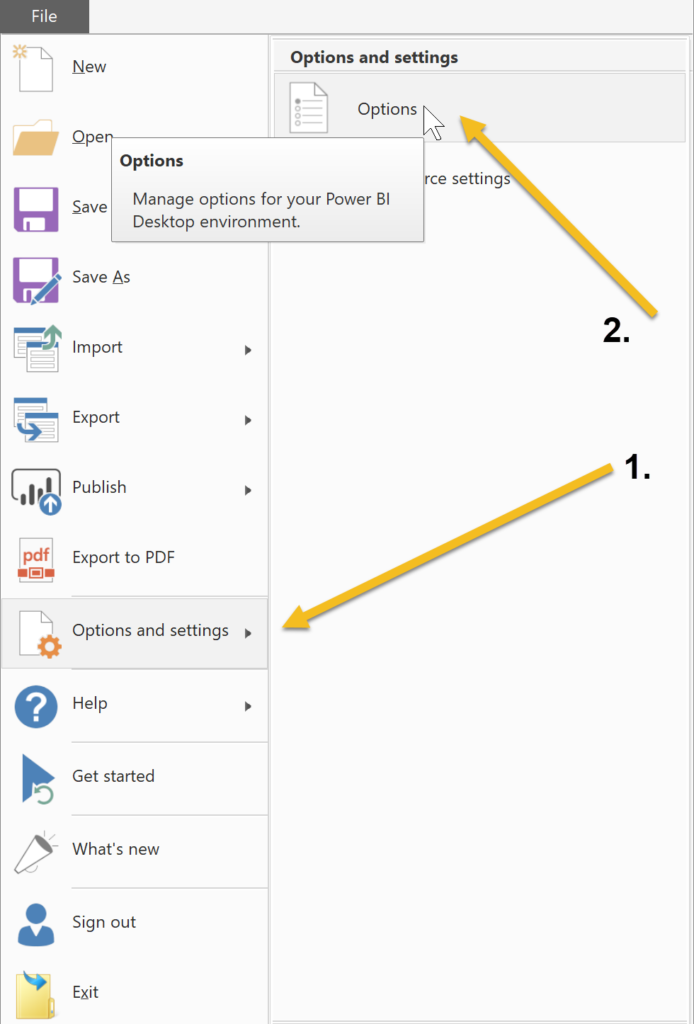Expand the Help submenu arrow

[248, 706]
